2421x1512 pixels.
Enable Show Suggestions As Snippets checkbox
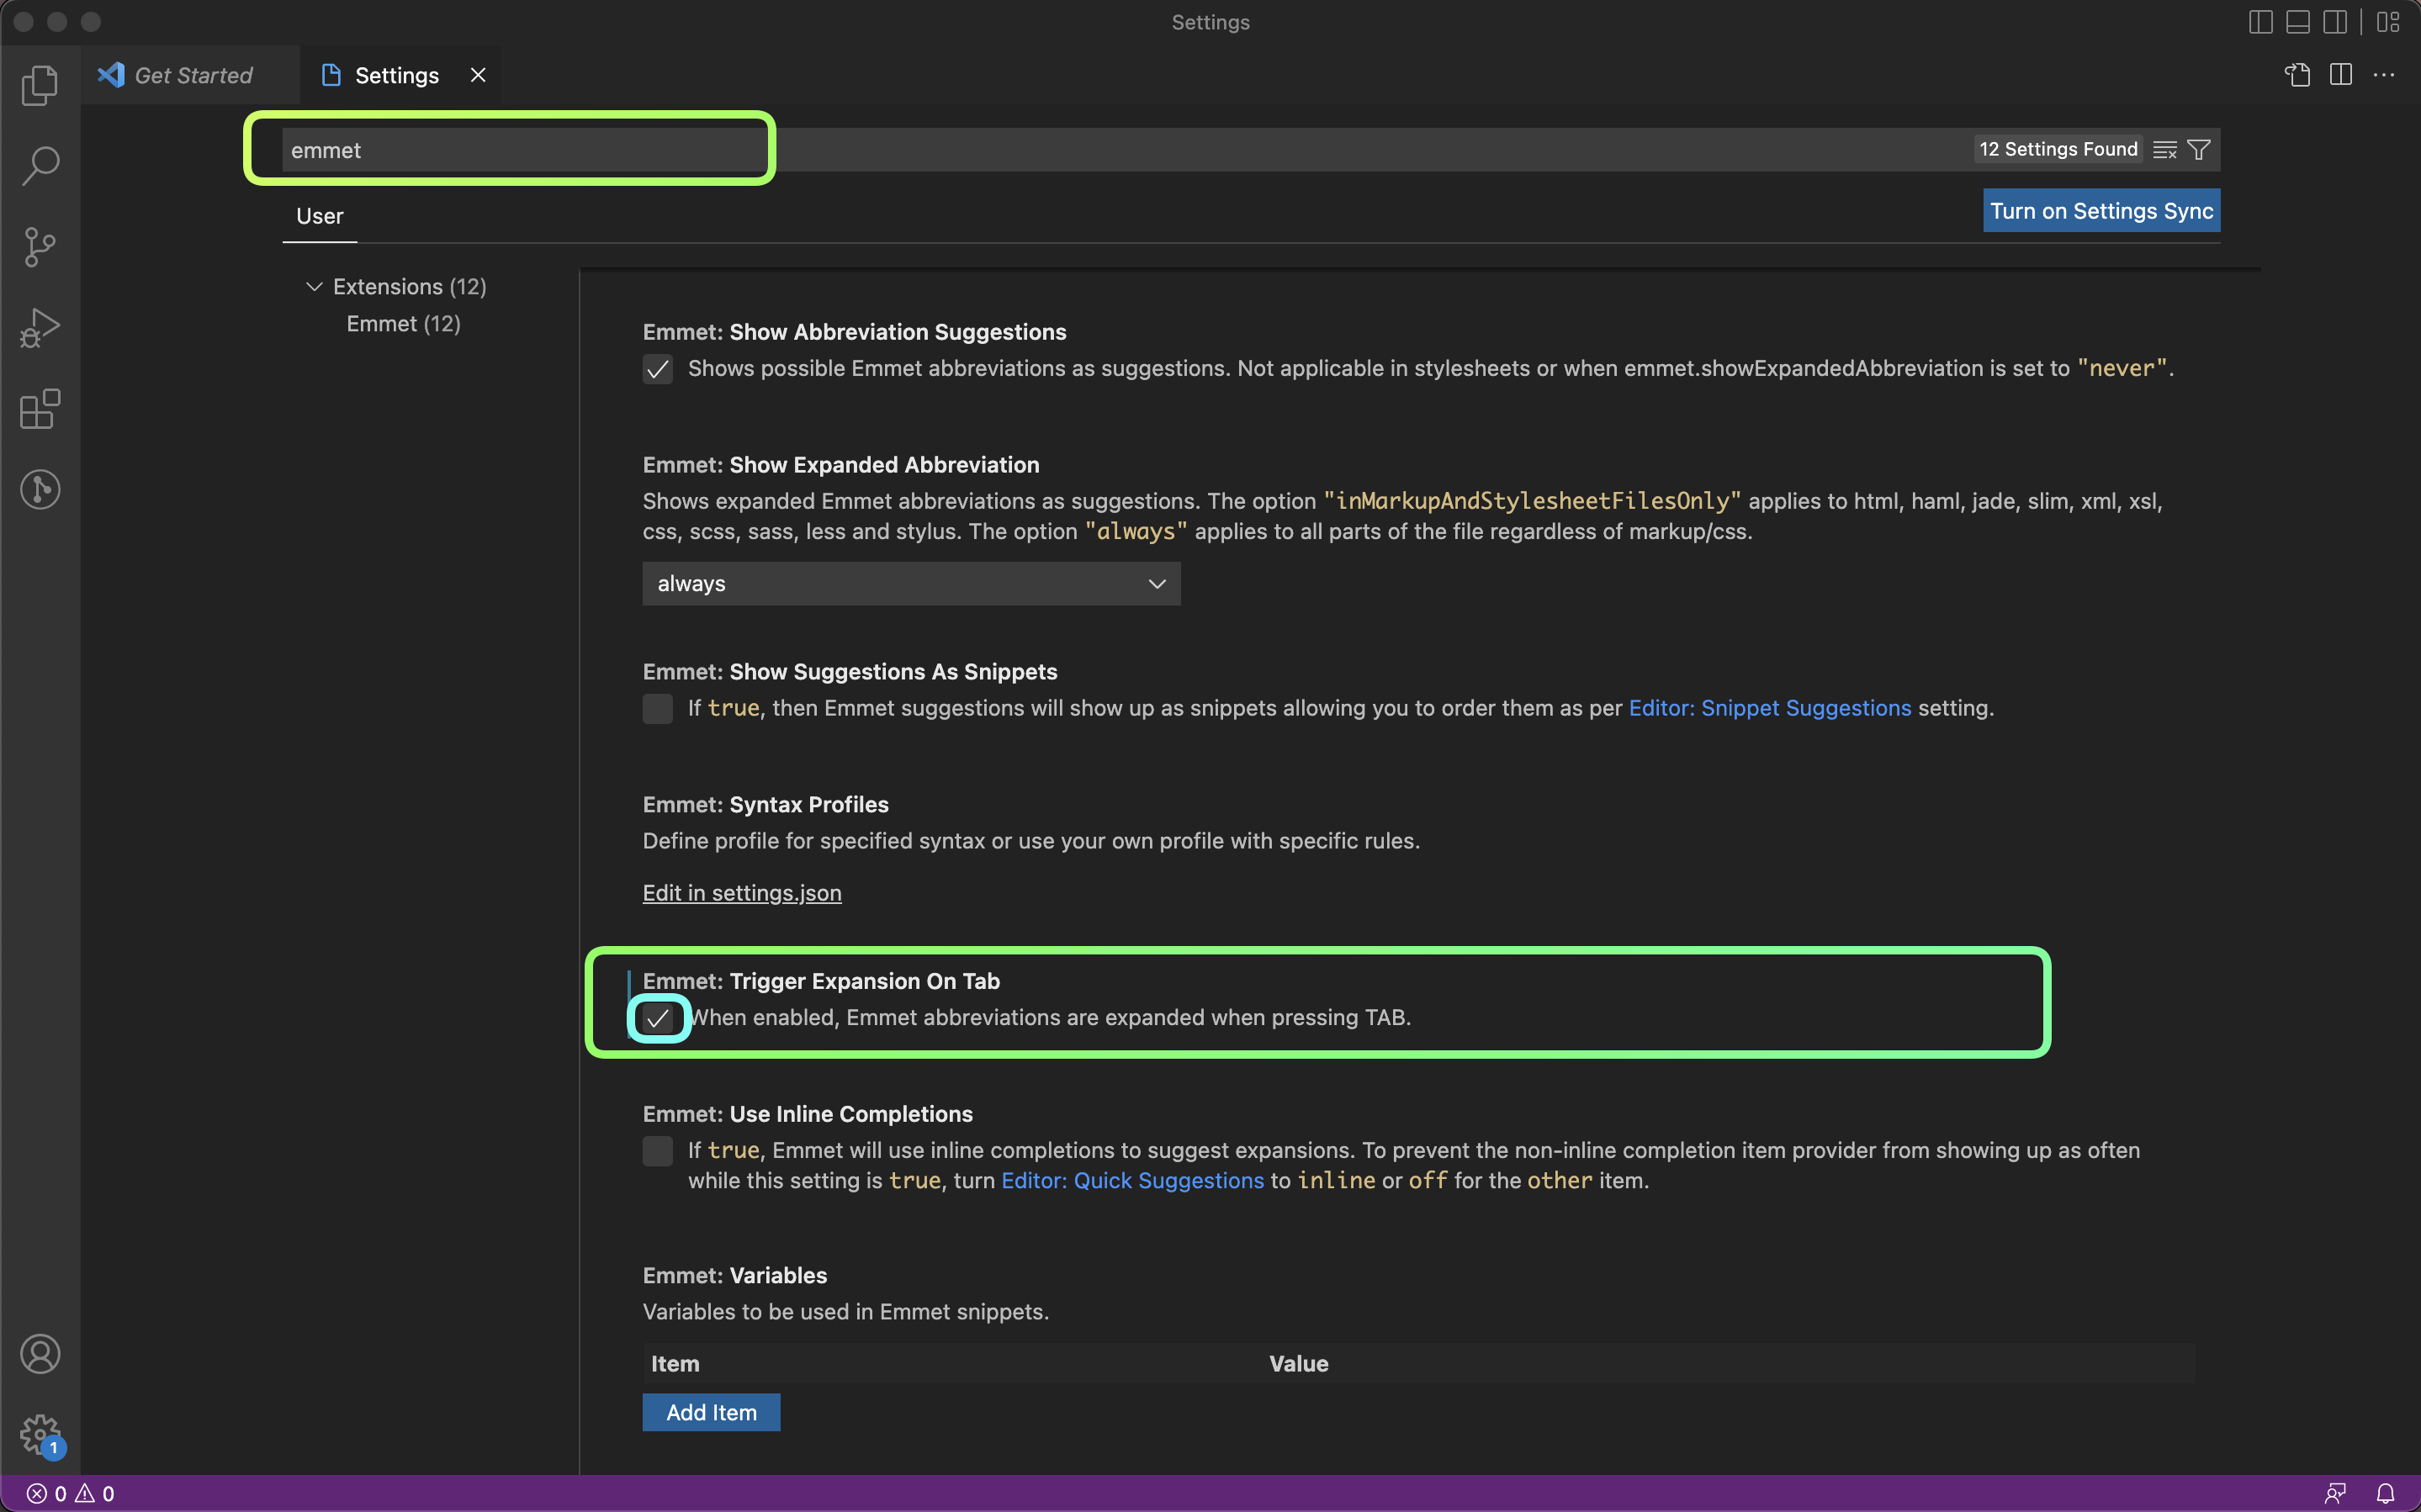coord(657,709)
